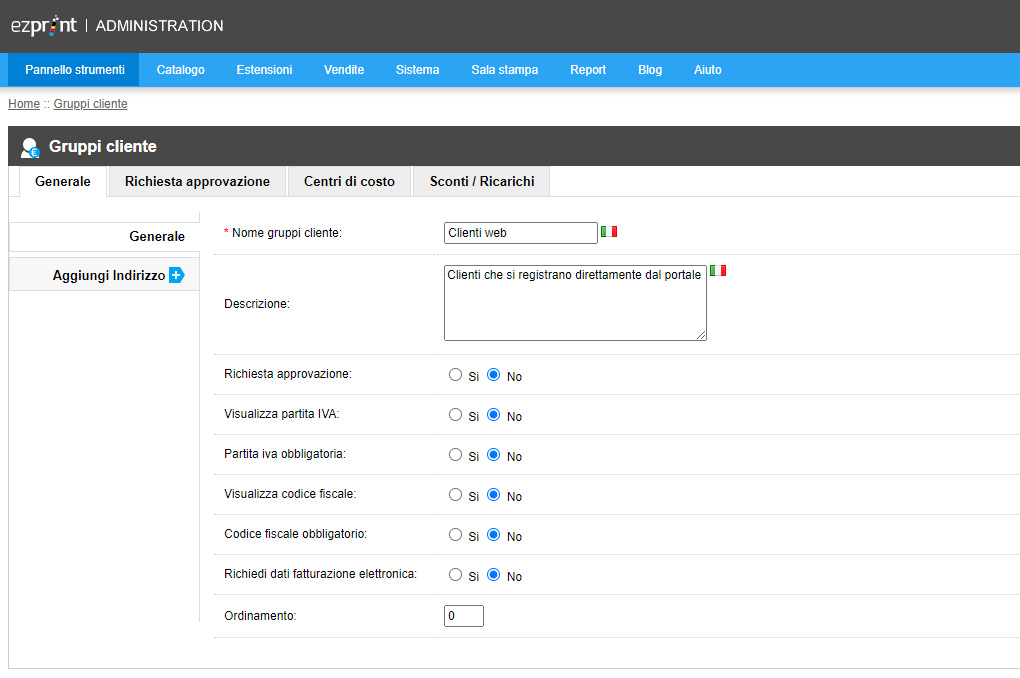
Task: Click the Italian flag beside Descrizione textarea
Action: 718,270
